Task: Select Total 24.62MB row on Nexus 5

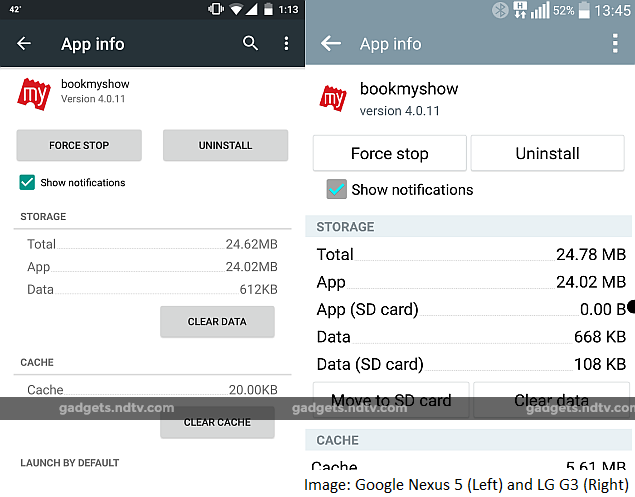Action: pyautogui.click(x=152, y=244)
